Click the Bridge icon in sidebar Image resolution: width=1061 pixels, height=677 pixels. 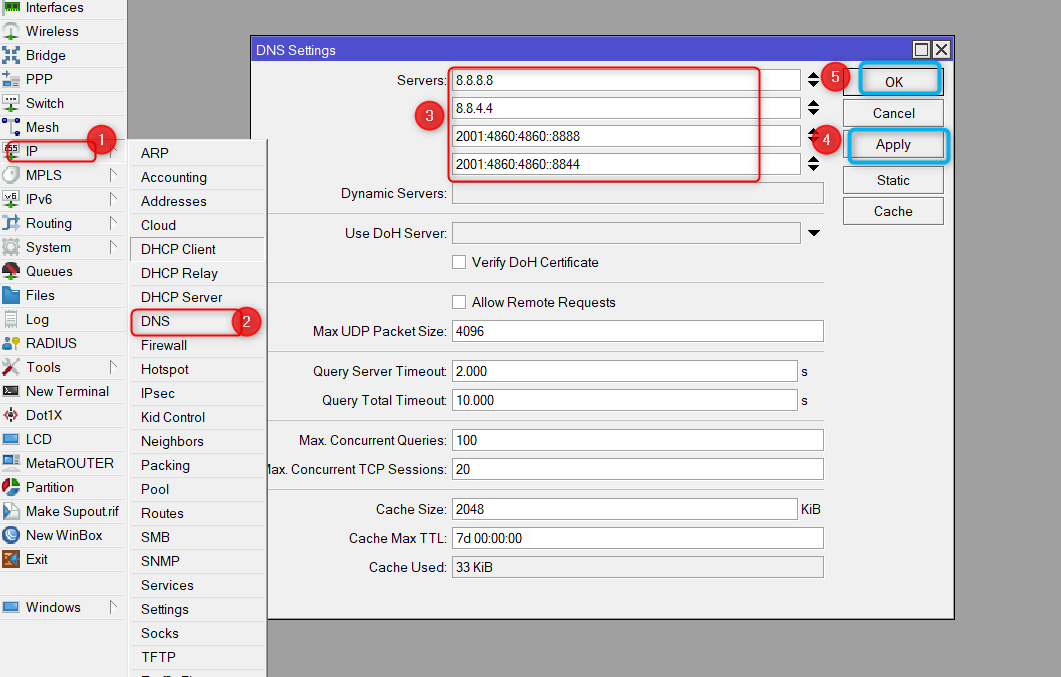(11, 55)
